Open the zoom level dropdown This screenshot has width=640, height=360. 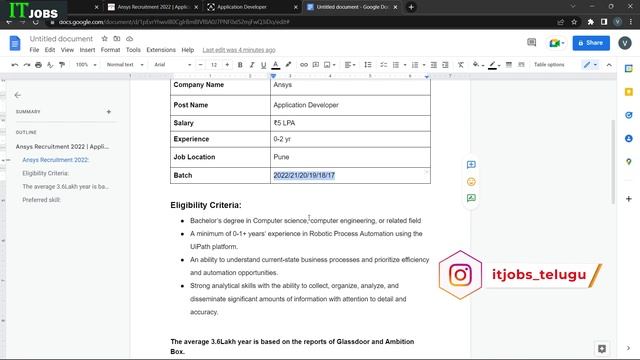coord(86,64)
